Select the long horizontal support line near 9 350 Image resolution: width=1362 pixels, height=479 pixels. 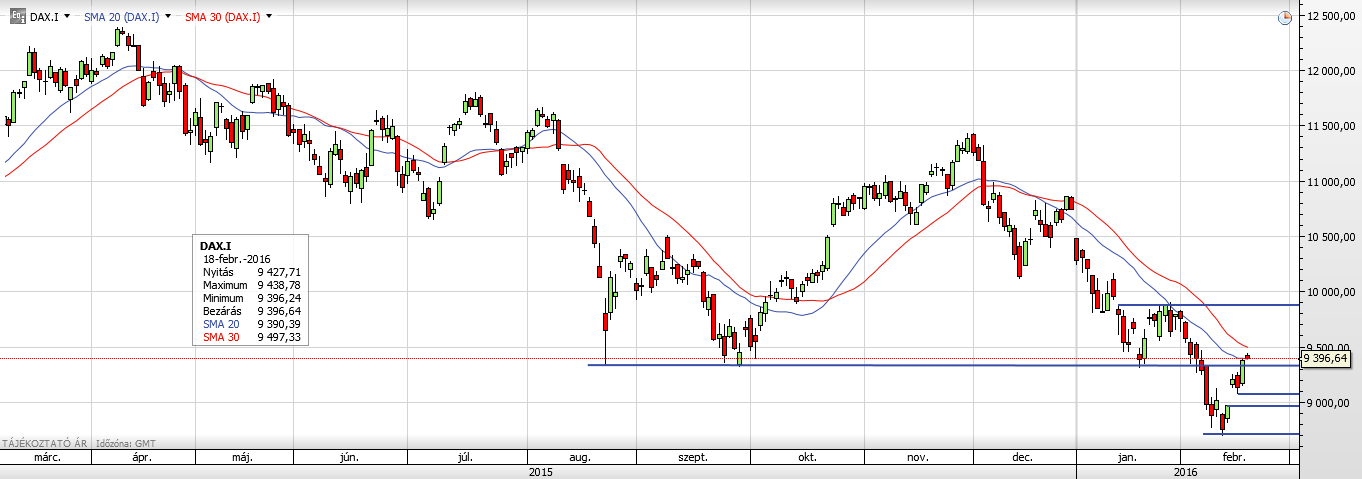[x=943, y=365]
